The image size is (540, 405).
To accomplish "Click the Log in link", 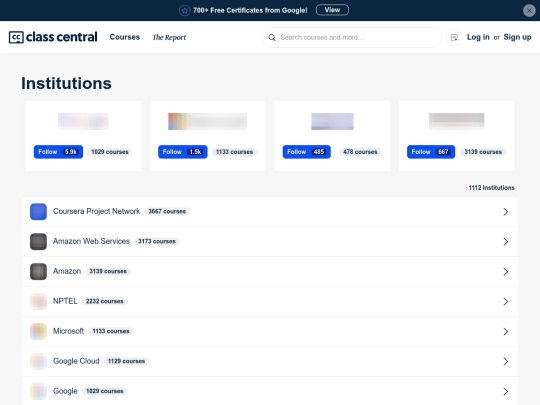I will pyautogui.click(x=478, y=37).
